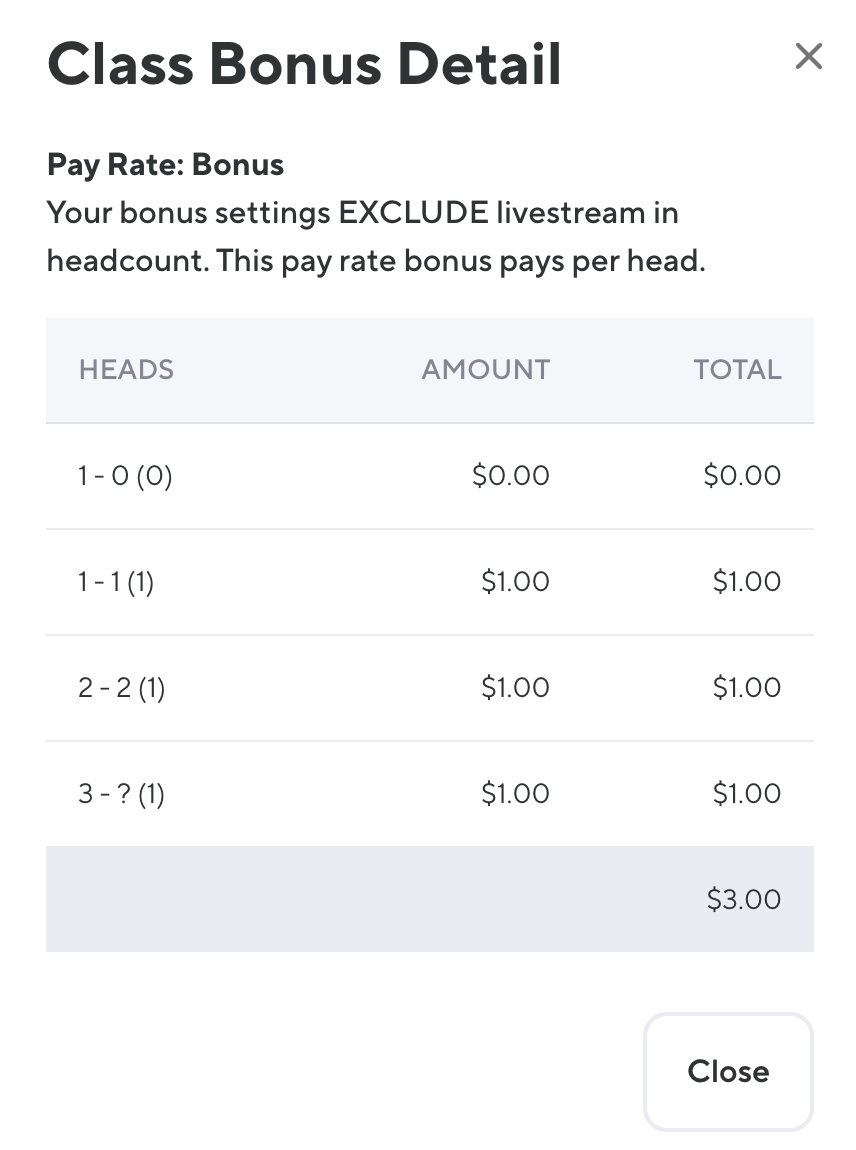Image resolution: width=856 pixels, height=1150 pixels.
Task: Select the "1 - 1 (1)" heads row
Action: tap(116, 582)
